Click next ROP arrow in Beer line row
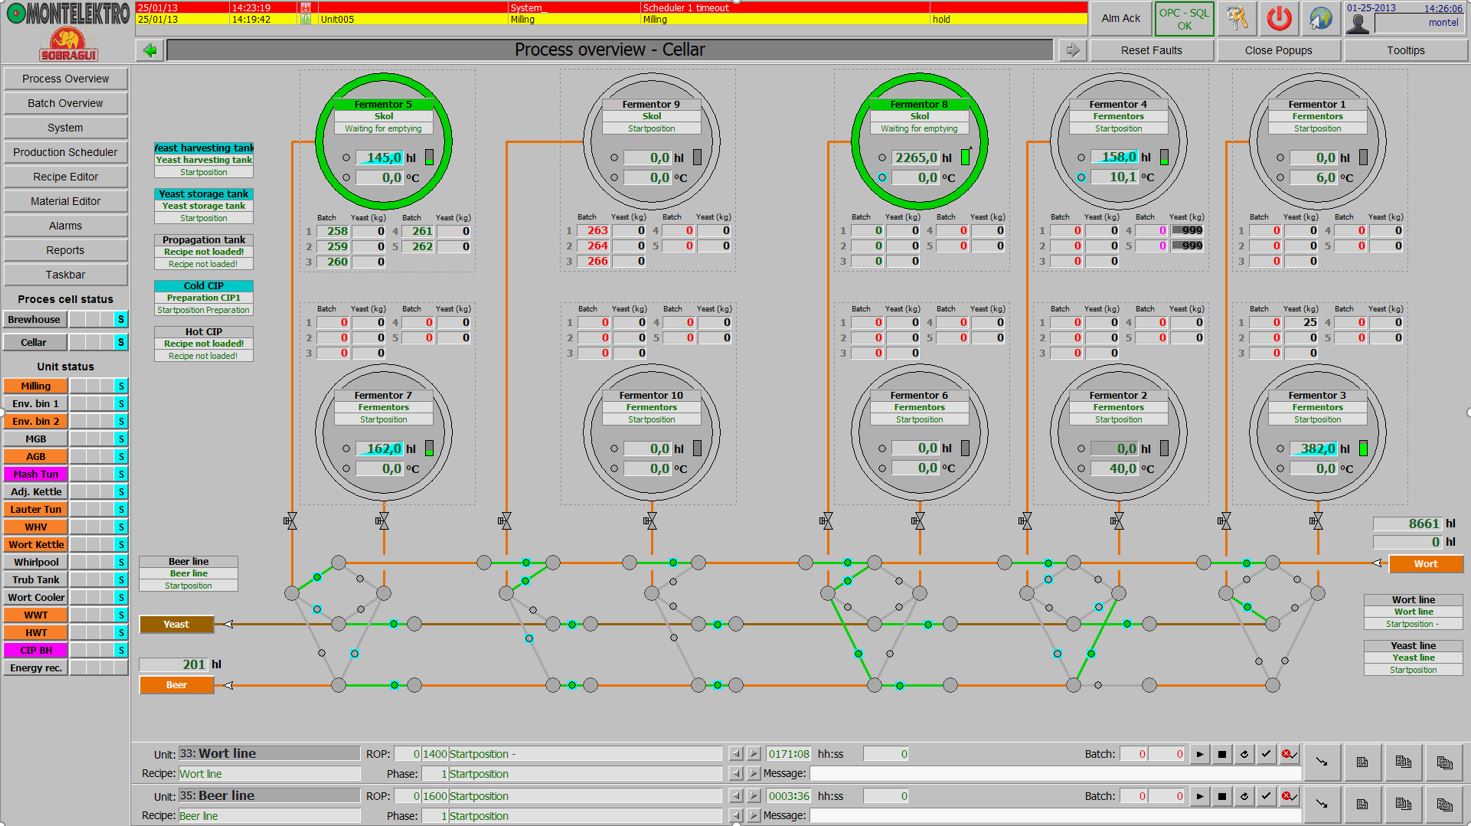This screenshot has height=826, width=1471. [x=754, y=796]
